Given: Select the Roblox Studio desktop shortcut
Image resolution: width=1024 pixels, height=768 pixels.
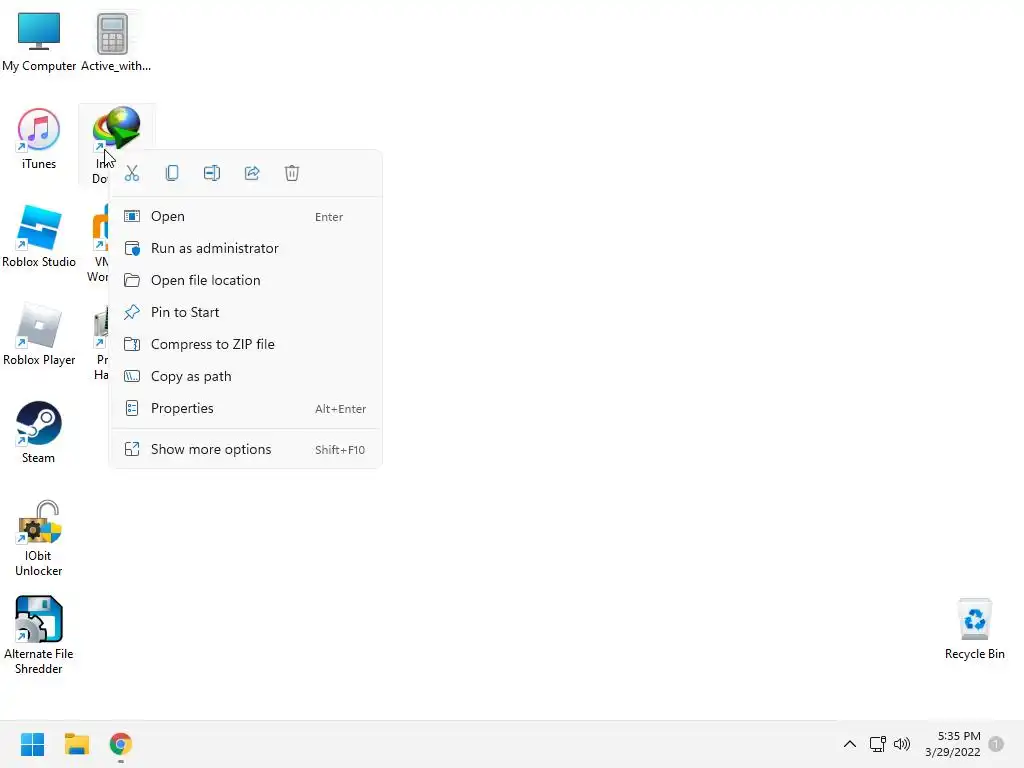Looking at the screenshot, I should pyautogui.click(x=39, y=236).
